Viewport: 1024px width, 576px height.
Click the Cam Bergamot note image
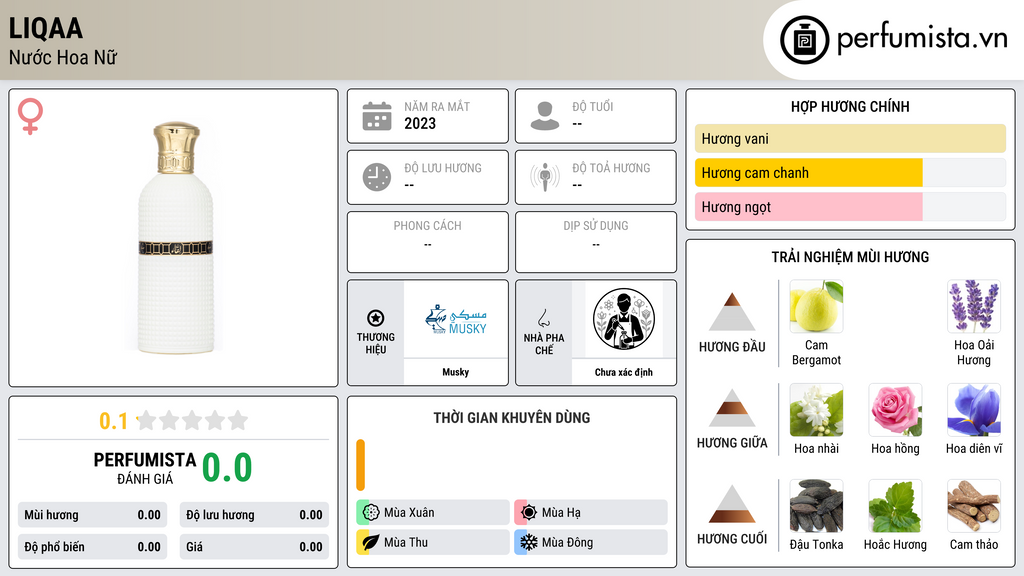pos(816,306)
